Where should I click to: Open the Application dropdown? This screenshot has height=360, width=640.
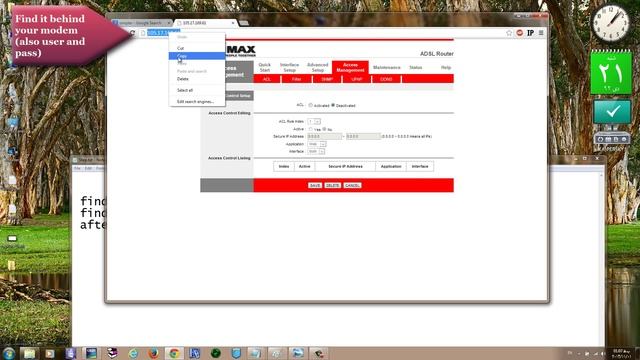coord(317,144)
